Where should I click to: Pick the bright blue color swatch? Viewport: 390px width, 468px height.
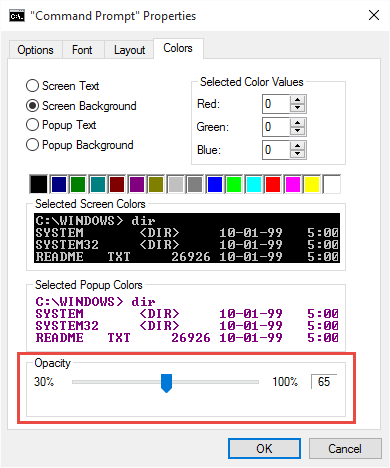click(x=215, y=184)
